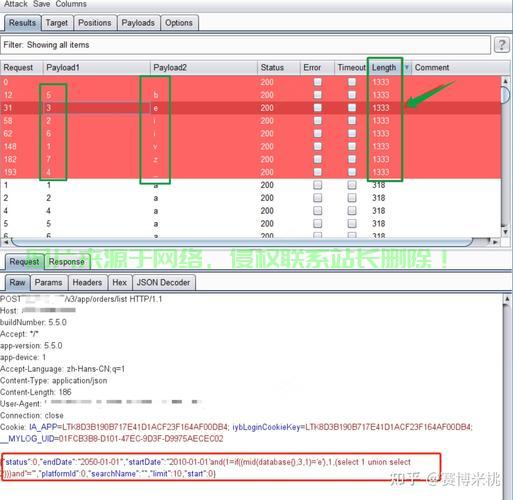Click the help question mark icon
The height and width of the screenshot is (500, 513).
click(x=502, y=45)
